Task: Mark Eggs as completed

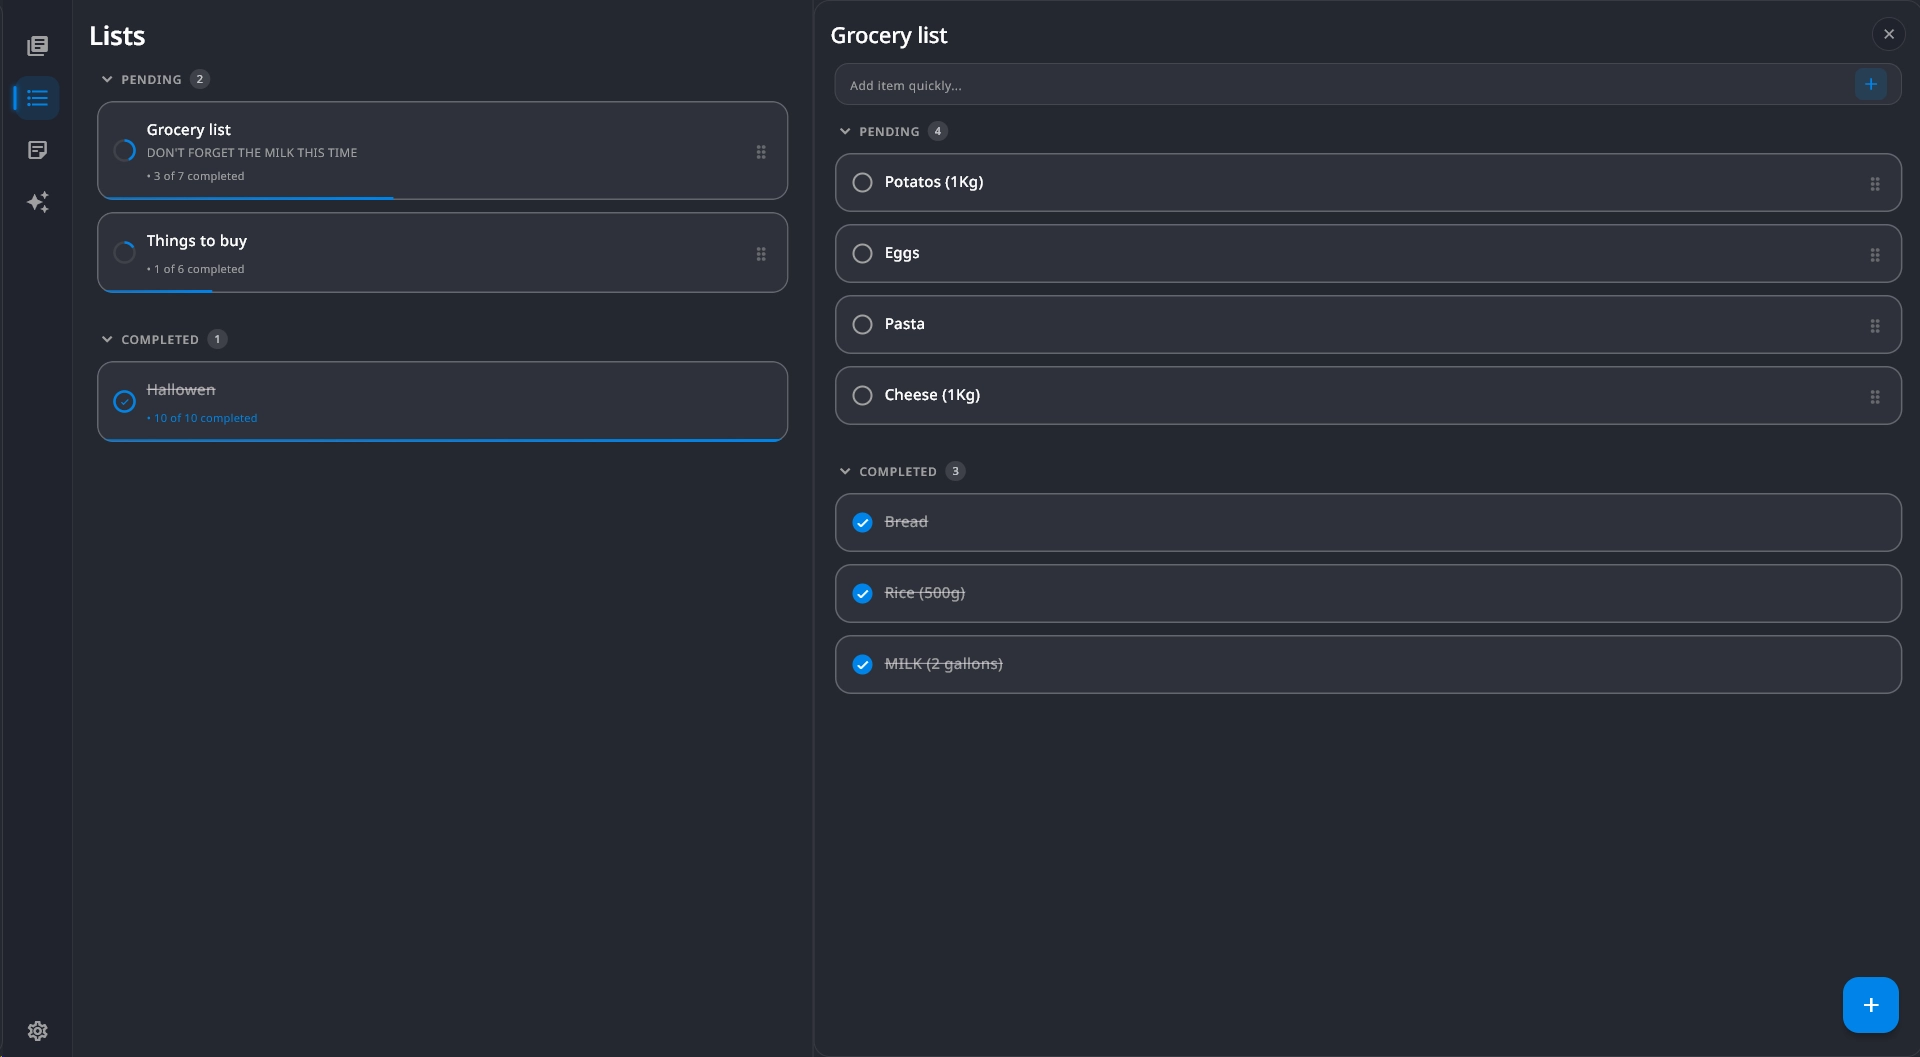Action: pos(862,254)
